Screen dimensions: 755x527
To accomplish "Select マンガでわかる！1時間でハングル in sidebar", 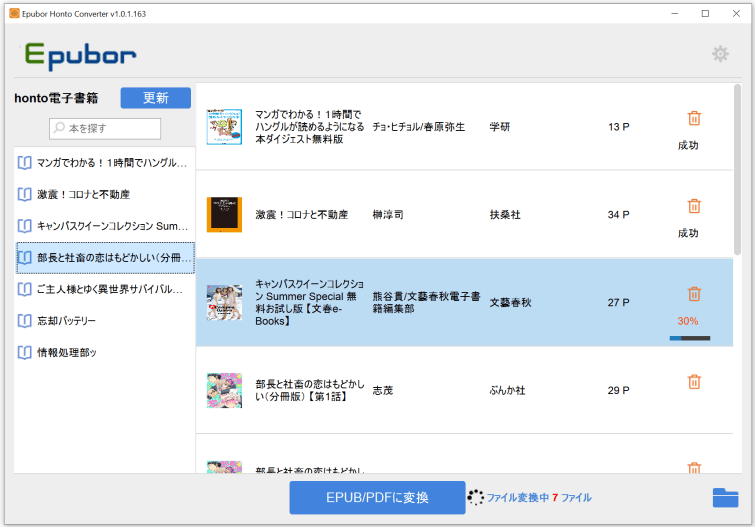I will pos(105,163).
